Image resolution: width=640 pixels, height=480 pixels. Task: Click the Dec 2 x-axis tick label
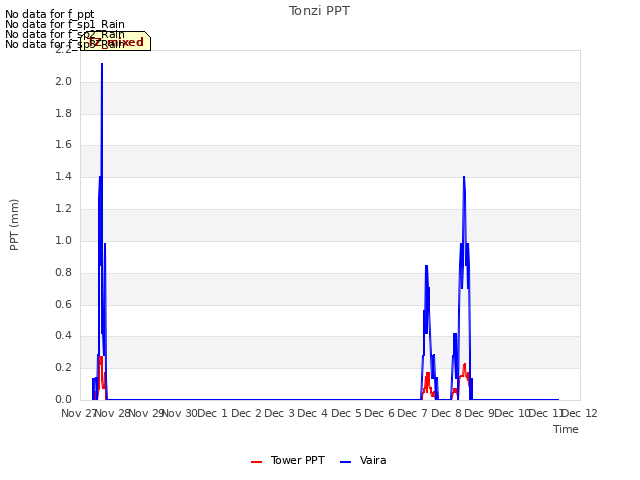(x=247, y=413)
